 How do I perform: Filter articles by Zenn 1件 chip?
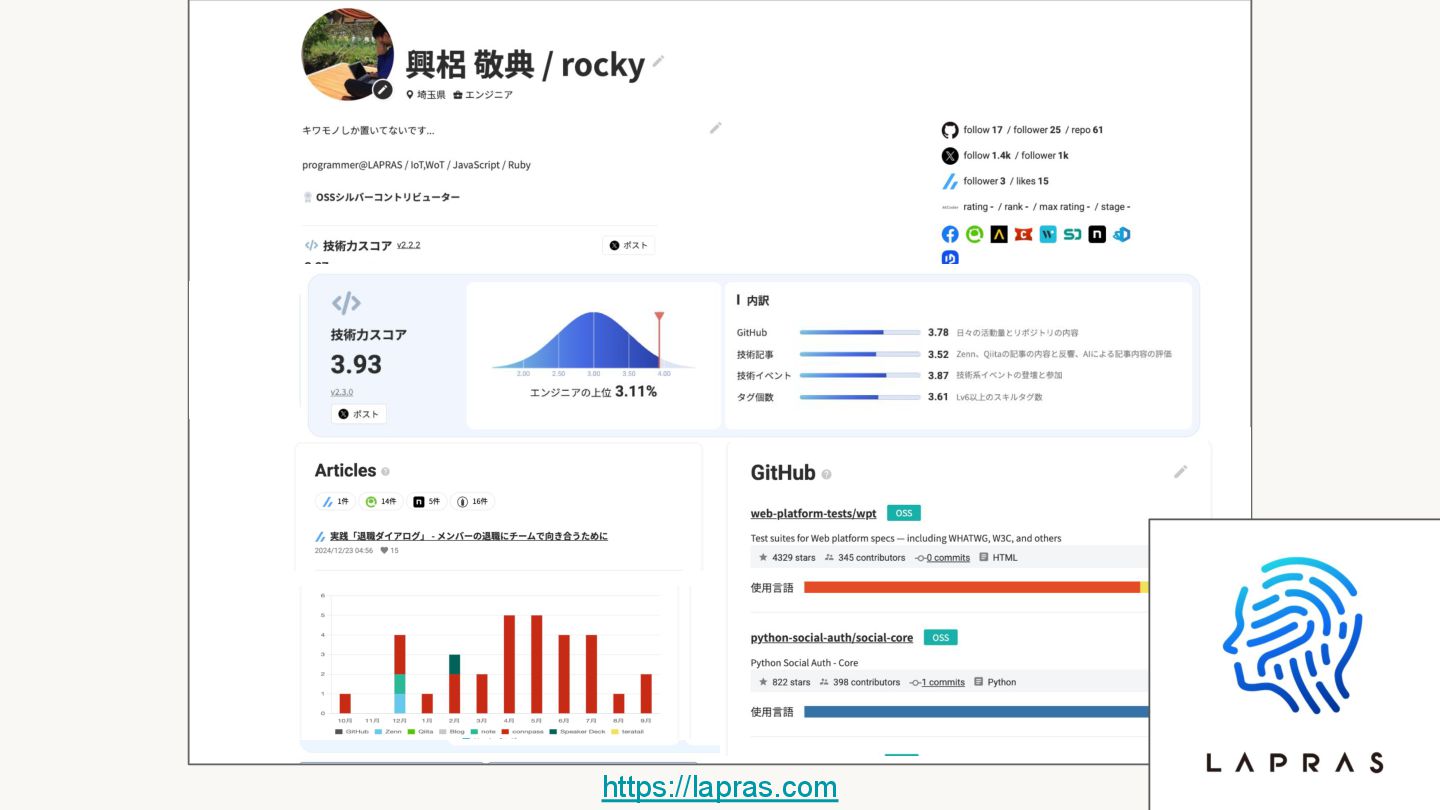pos(335,502)
